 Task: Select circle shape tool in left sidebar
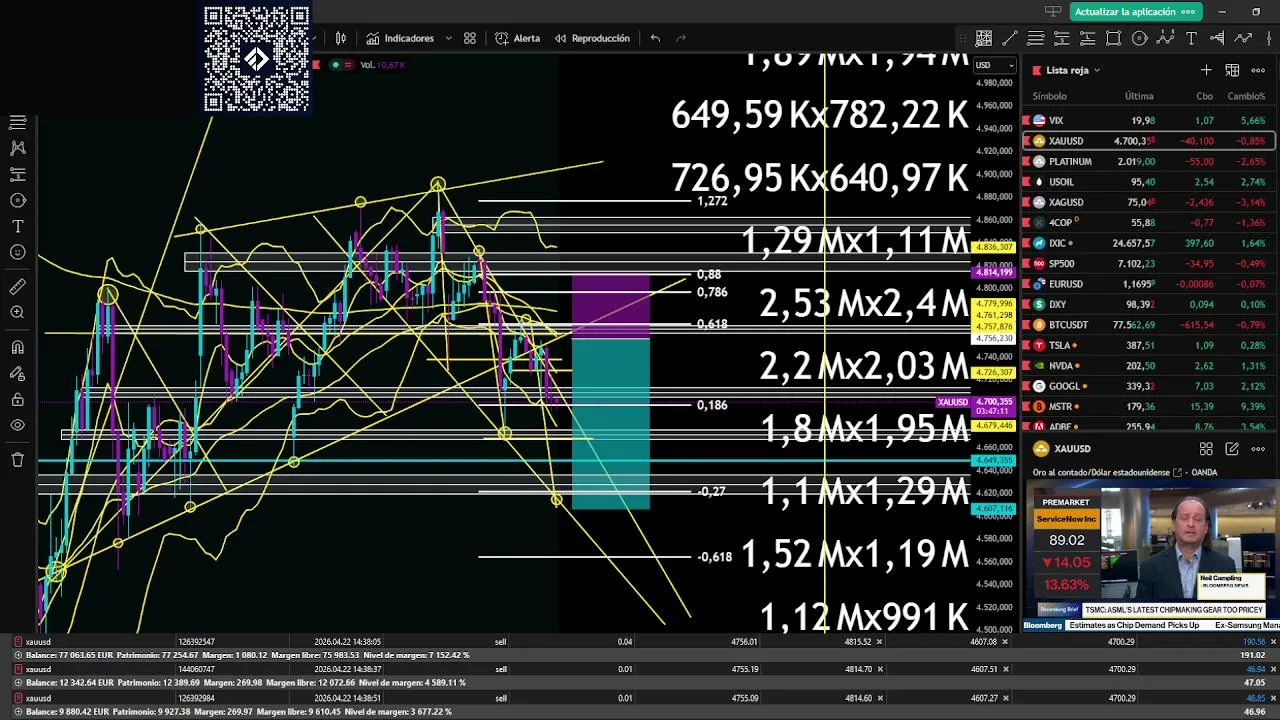click(17, 200)
